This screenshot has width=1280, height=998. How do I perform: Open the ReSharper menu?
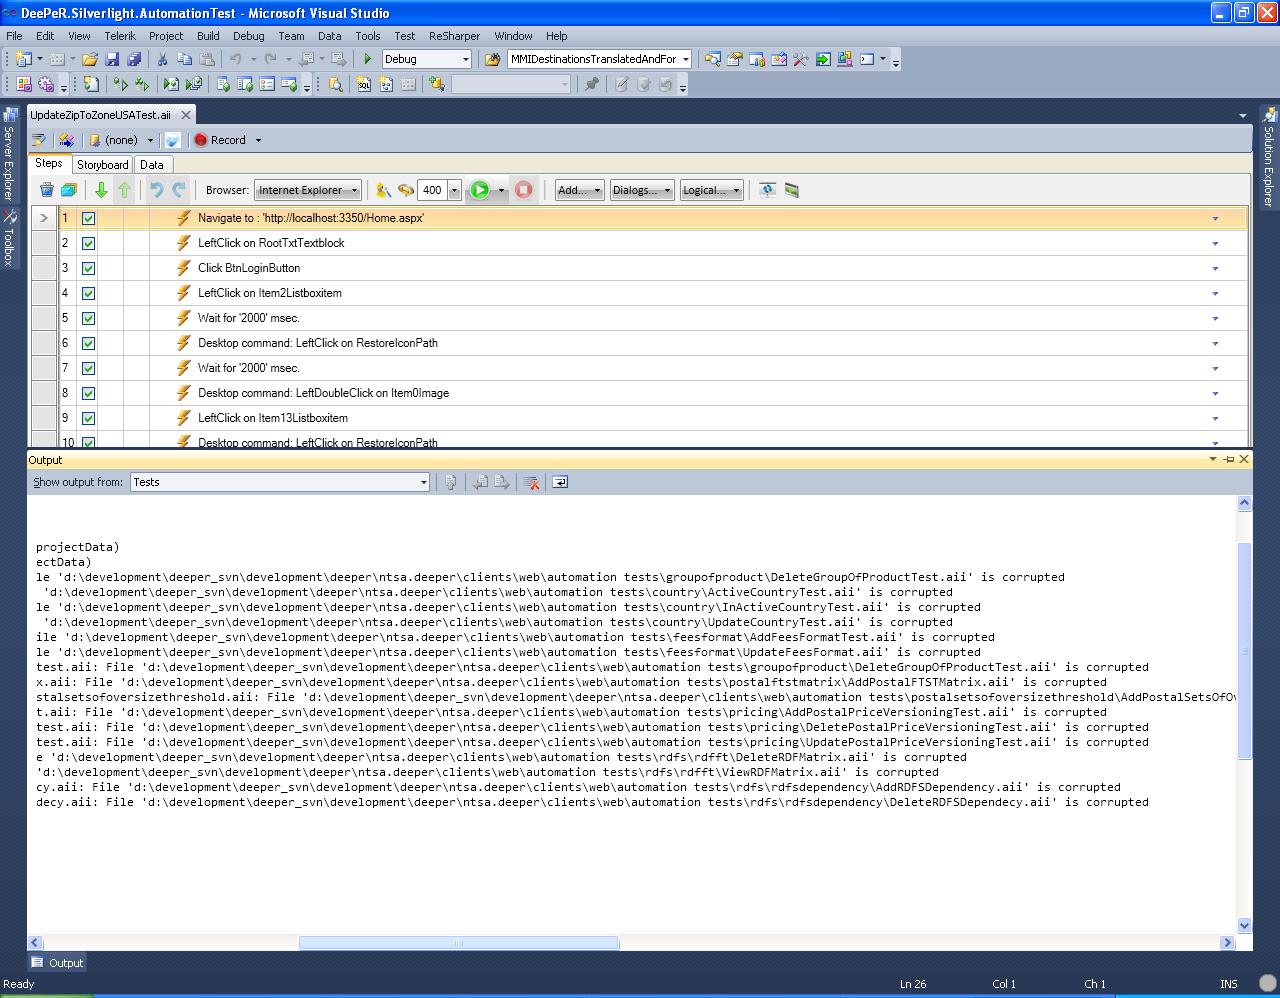point(454,35)
